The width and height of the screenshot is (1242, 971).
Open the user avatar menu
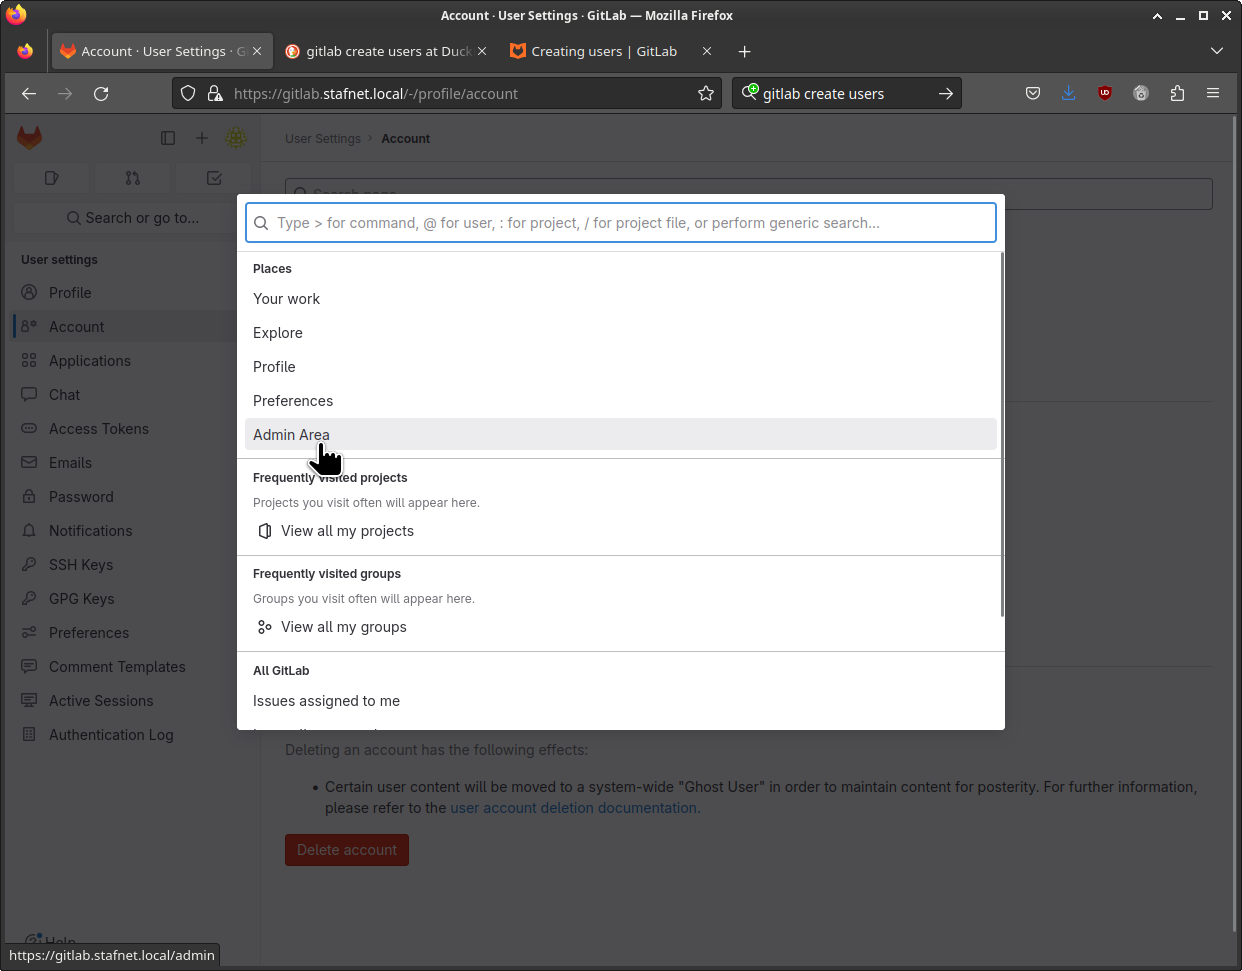point(236,138)
